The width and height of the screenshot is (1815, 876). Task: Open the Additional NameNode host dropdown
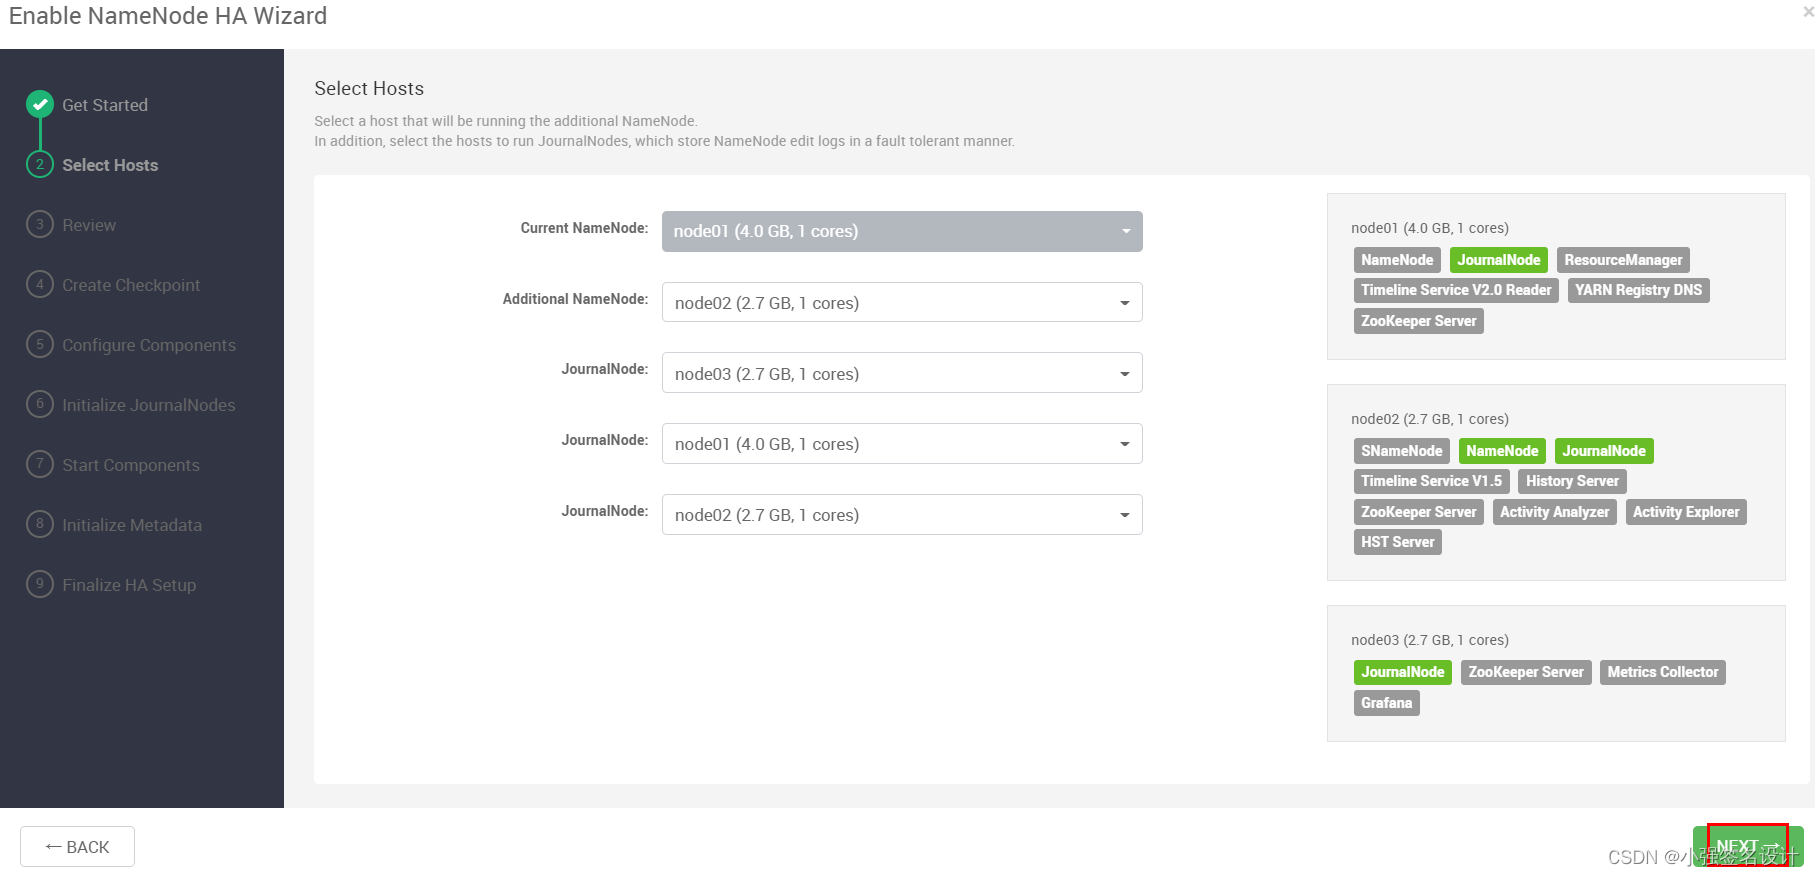902,302
